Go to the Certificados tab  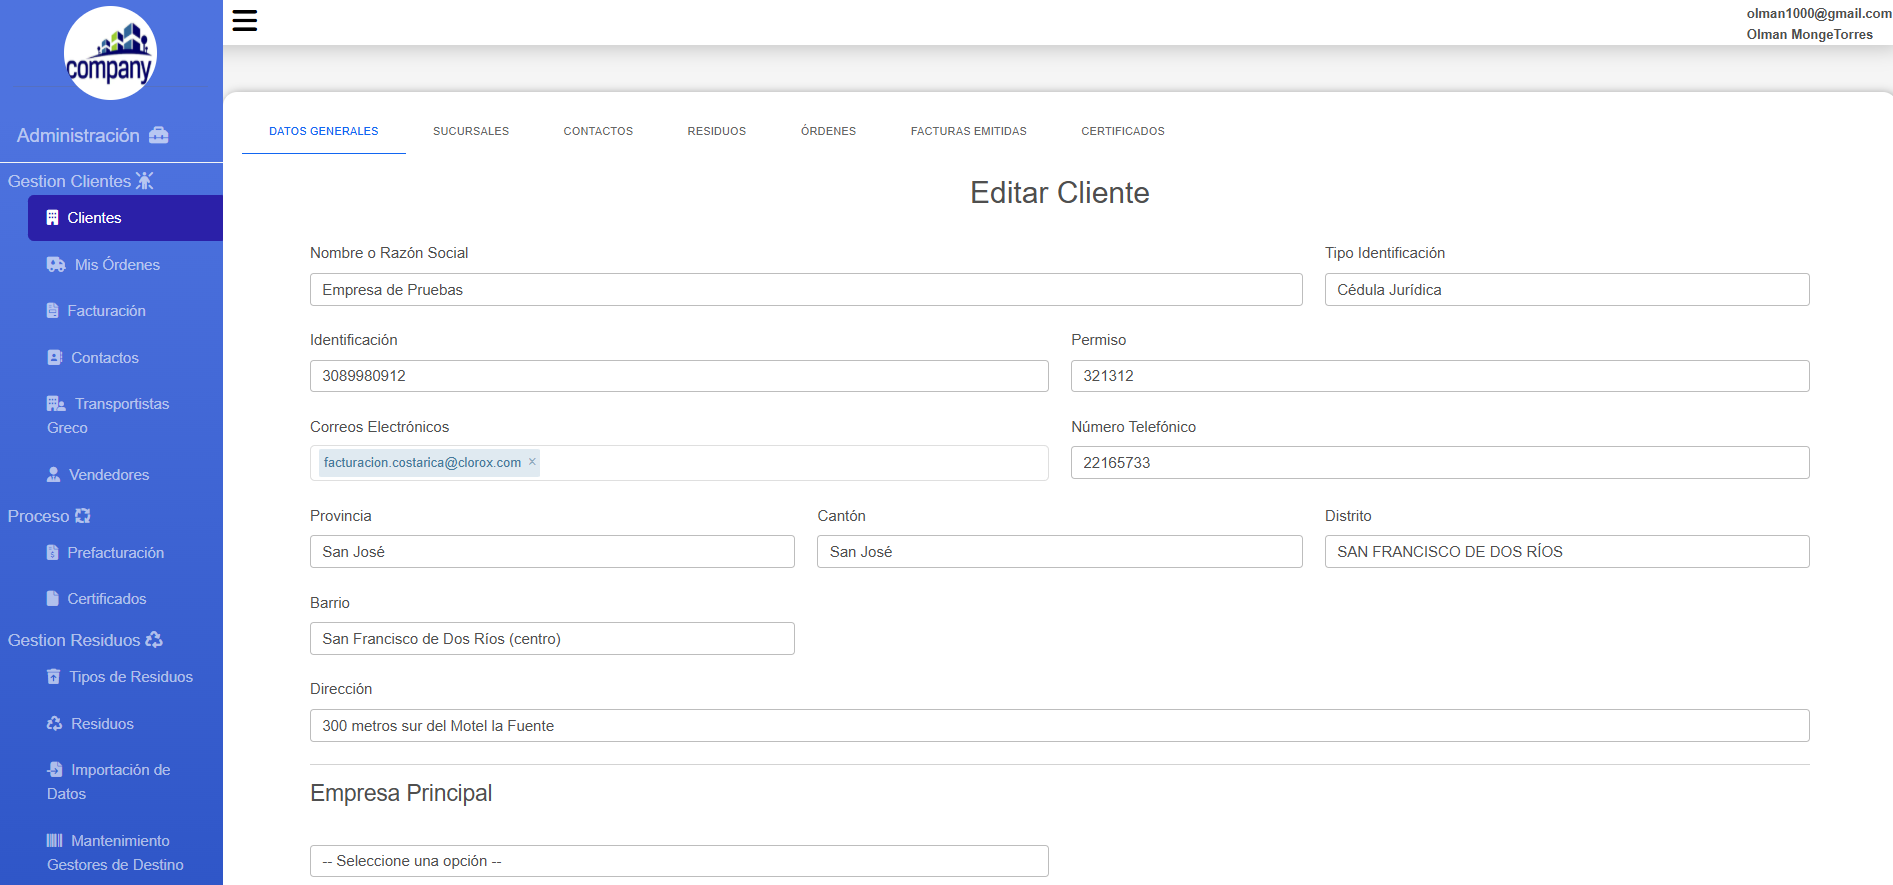[x=1122, y=131]
